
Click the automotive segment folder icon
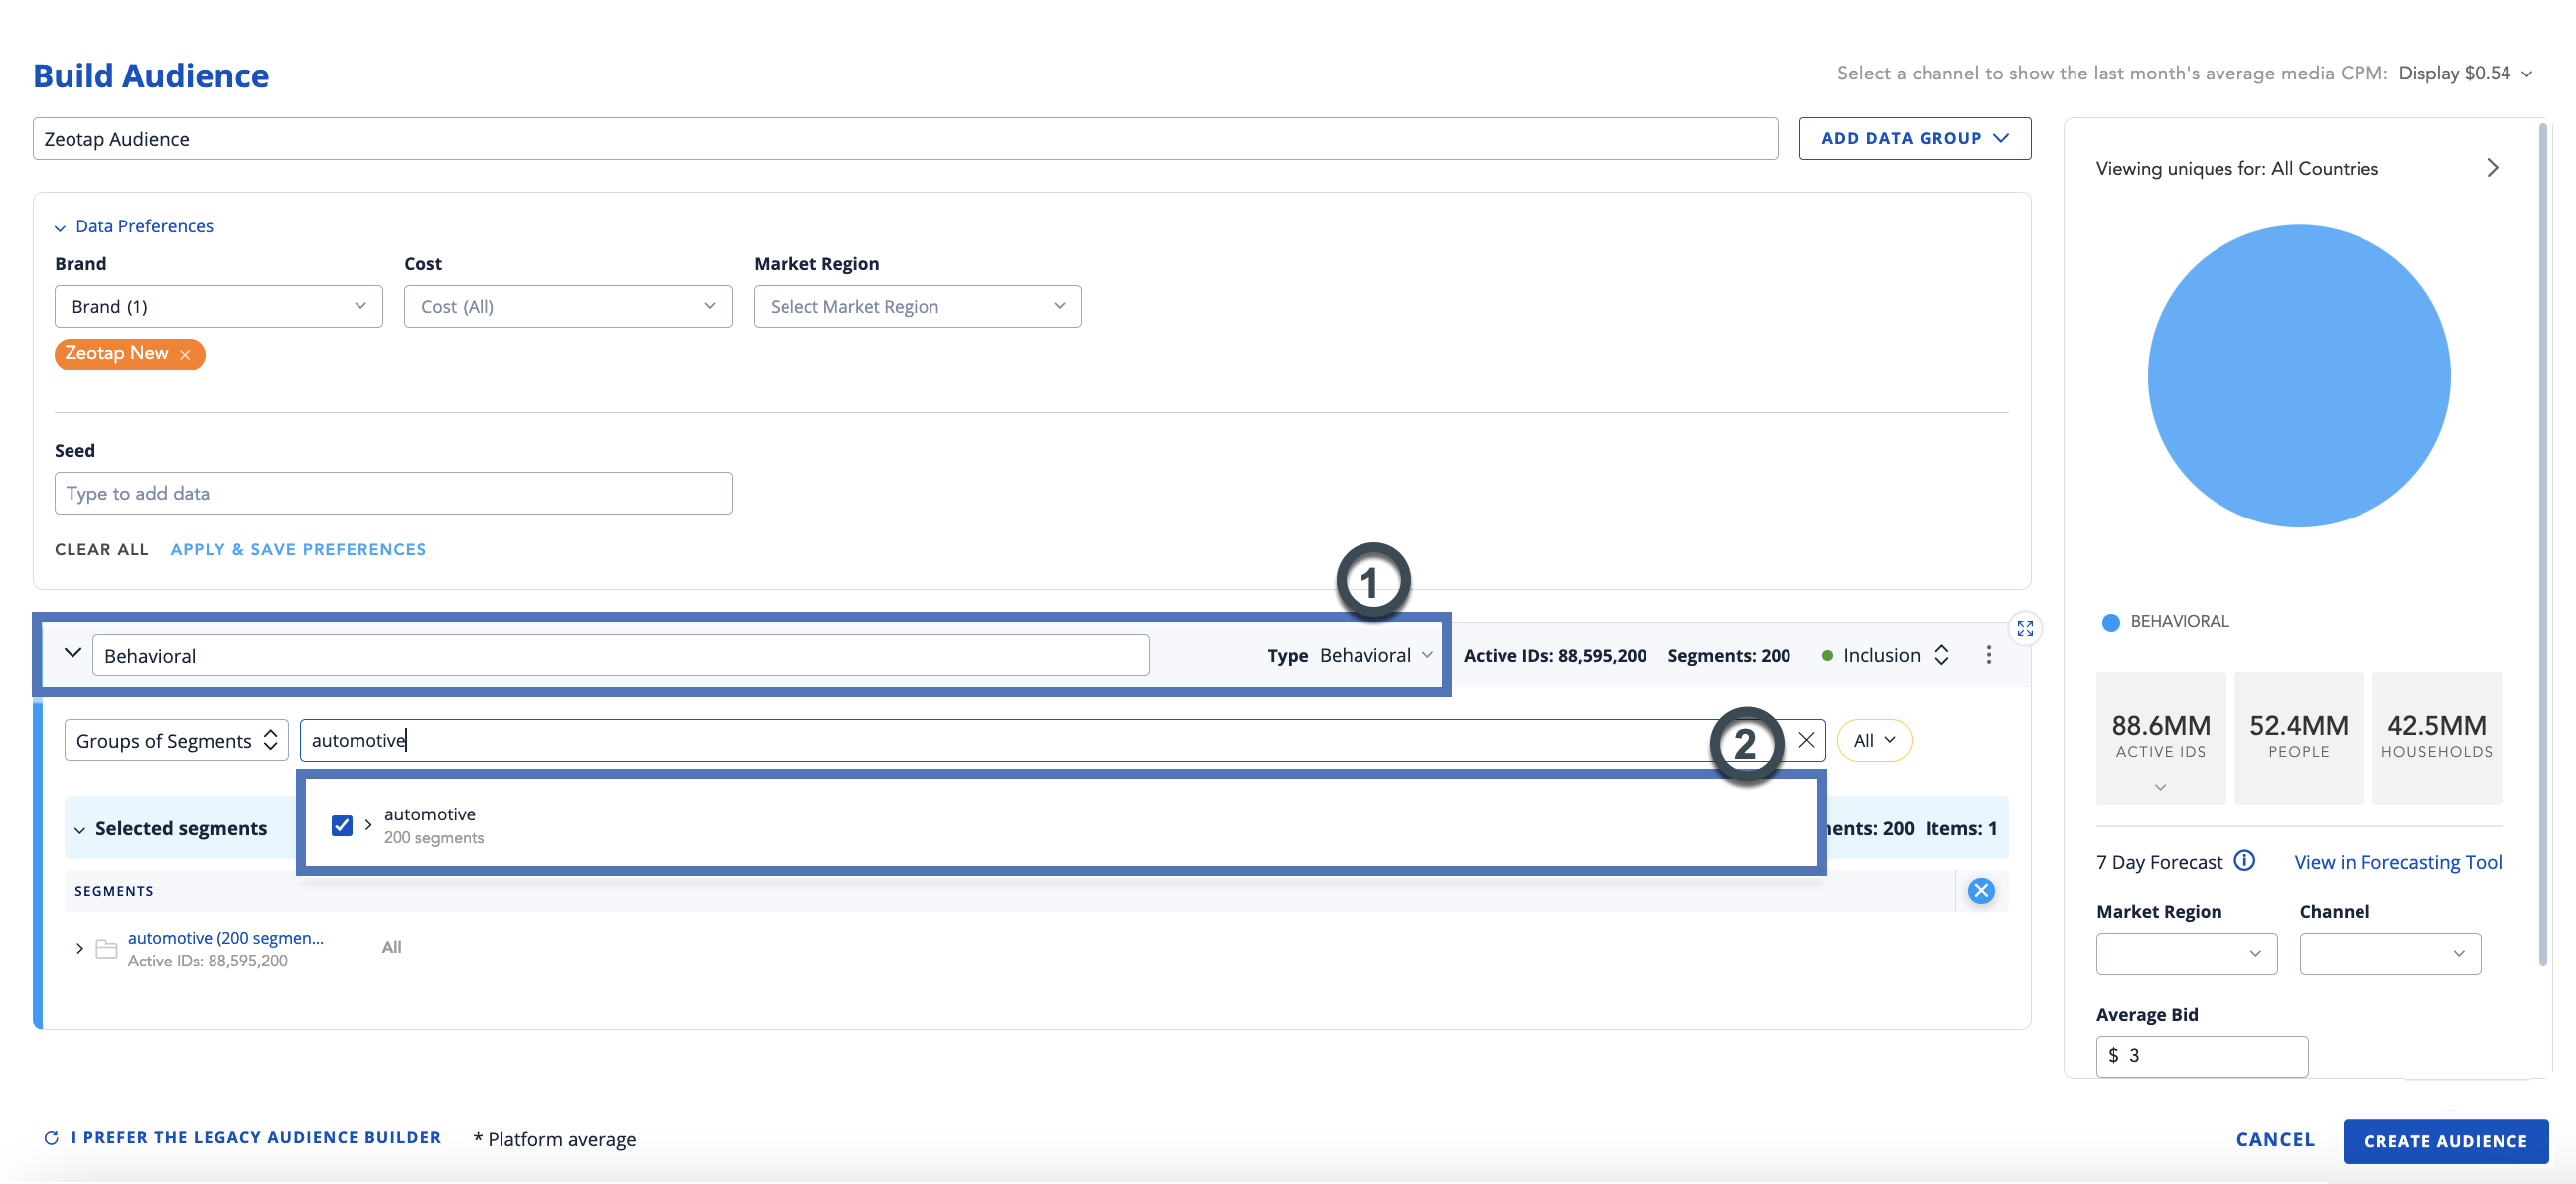[x=106, y=948]
